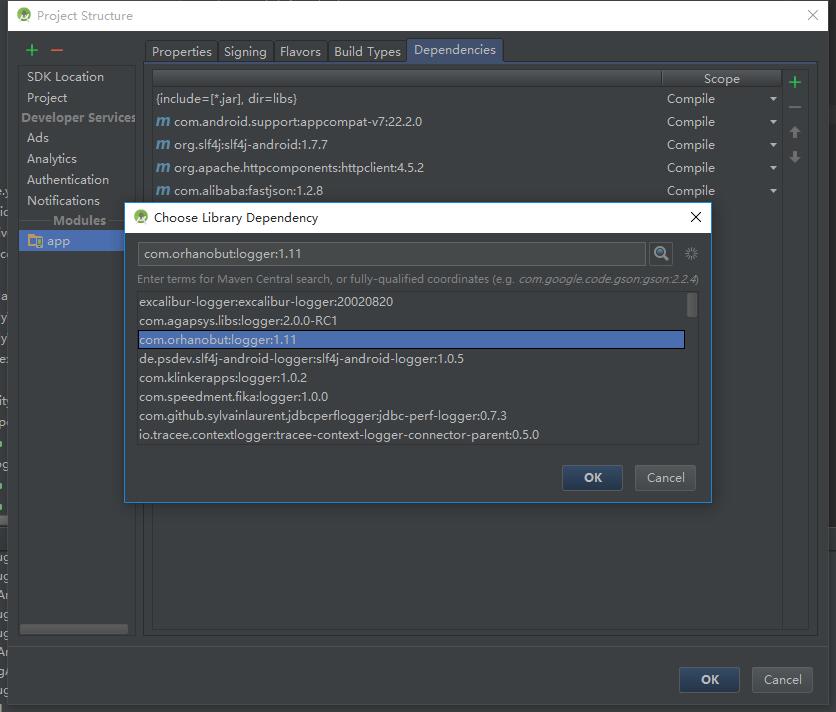Select SDK Location in left sidebar
836x712 pixels.
click(x=65, y=77)
